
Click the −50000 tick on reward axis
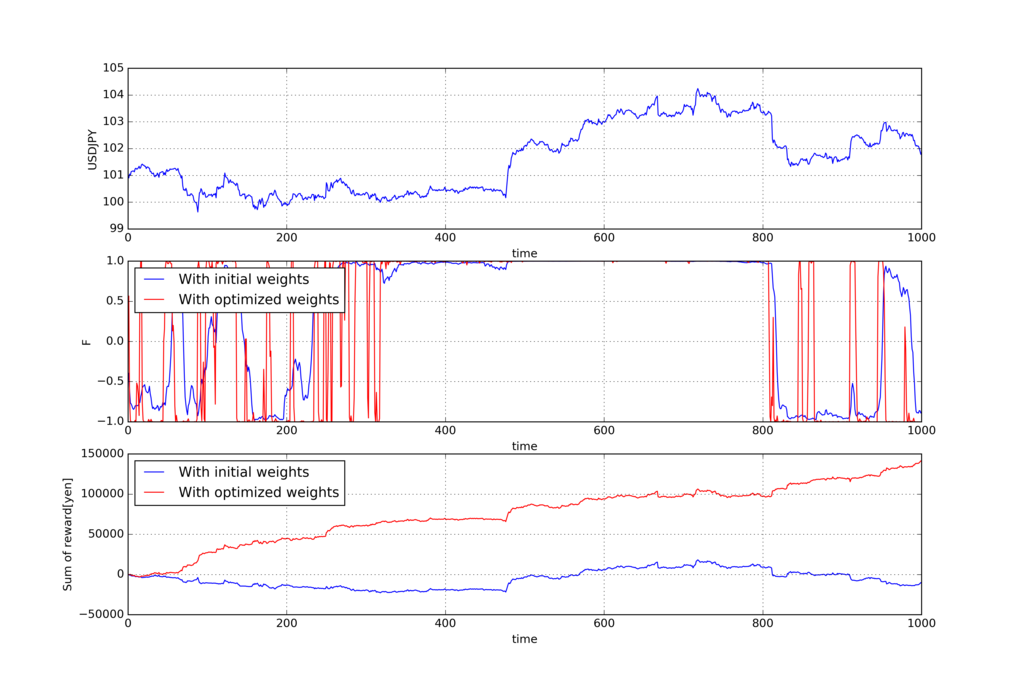(101, 614)
